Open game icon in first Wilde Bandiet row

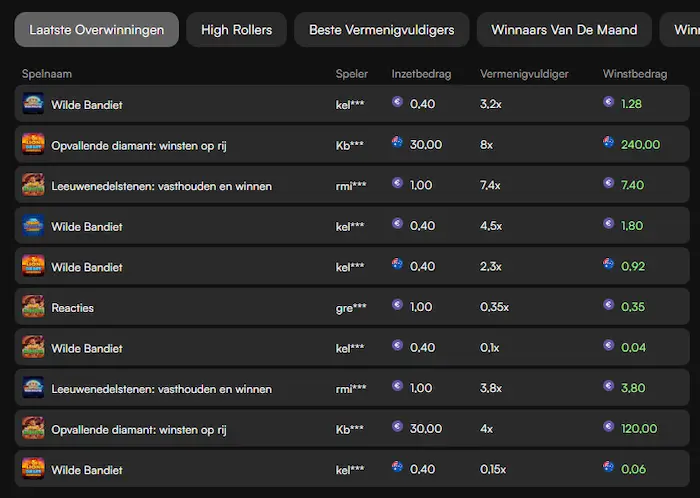33,104
